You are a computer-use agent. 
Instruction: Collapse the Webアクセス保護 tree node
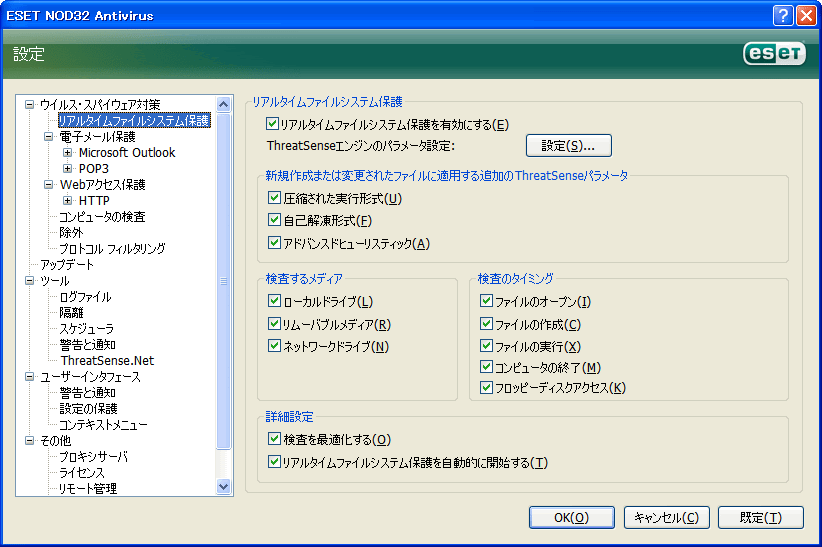pyautogui.click(x=48, y=185)
